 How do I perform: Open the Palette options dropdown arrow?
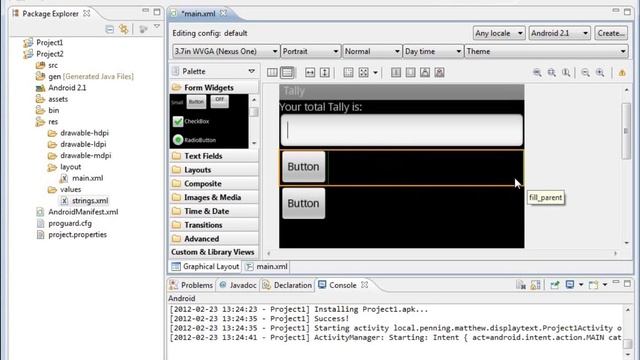[251, 71]
